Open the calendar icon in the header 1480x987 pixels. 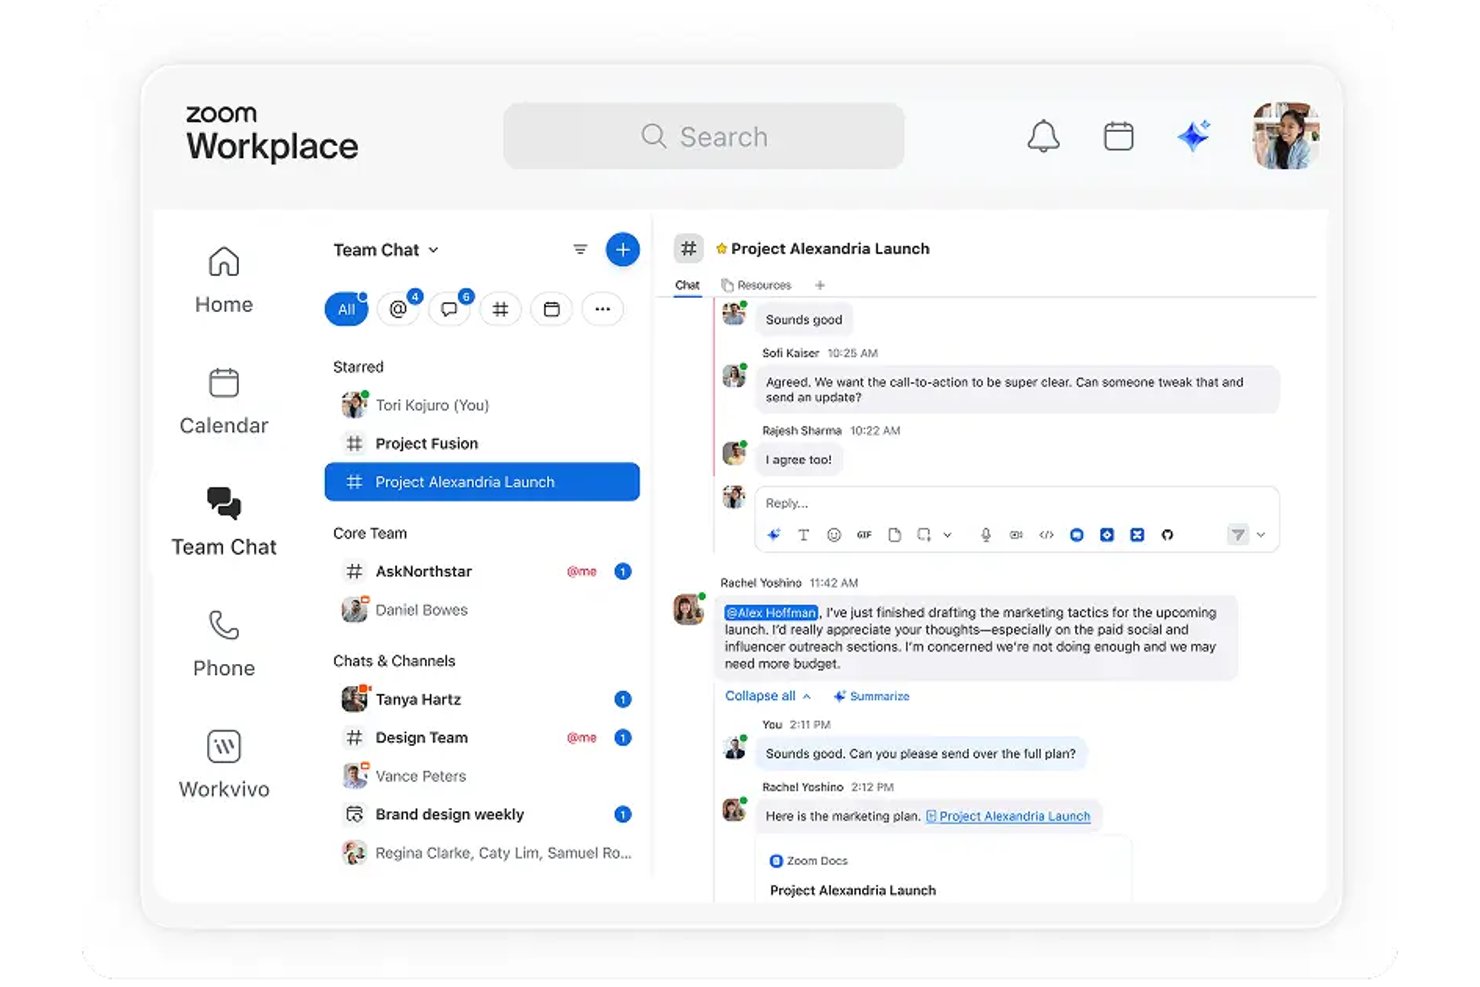1118,136
